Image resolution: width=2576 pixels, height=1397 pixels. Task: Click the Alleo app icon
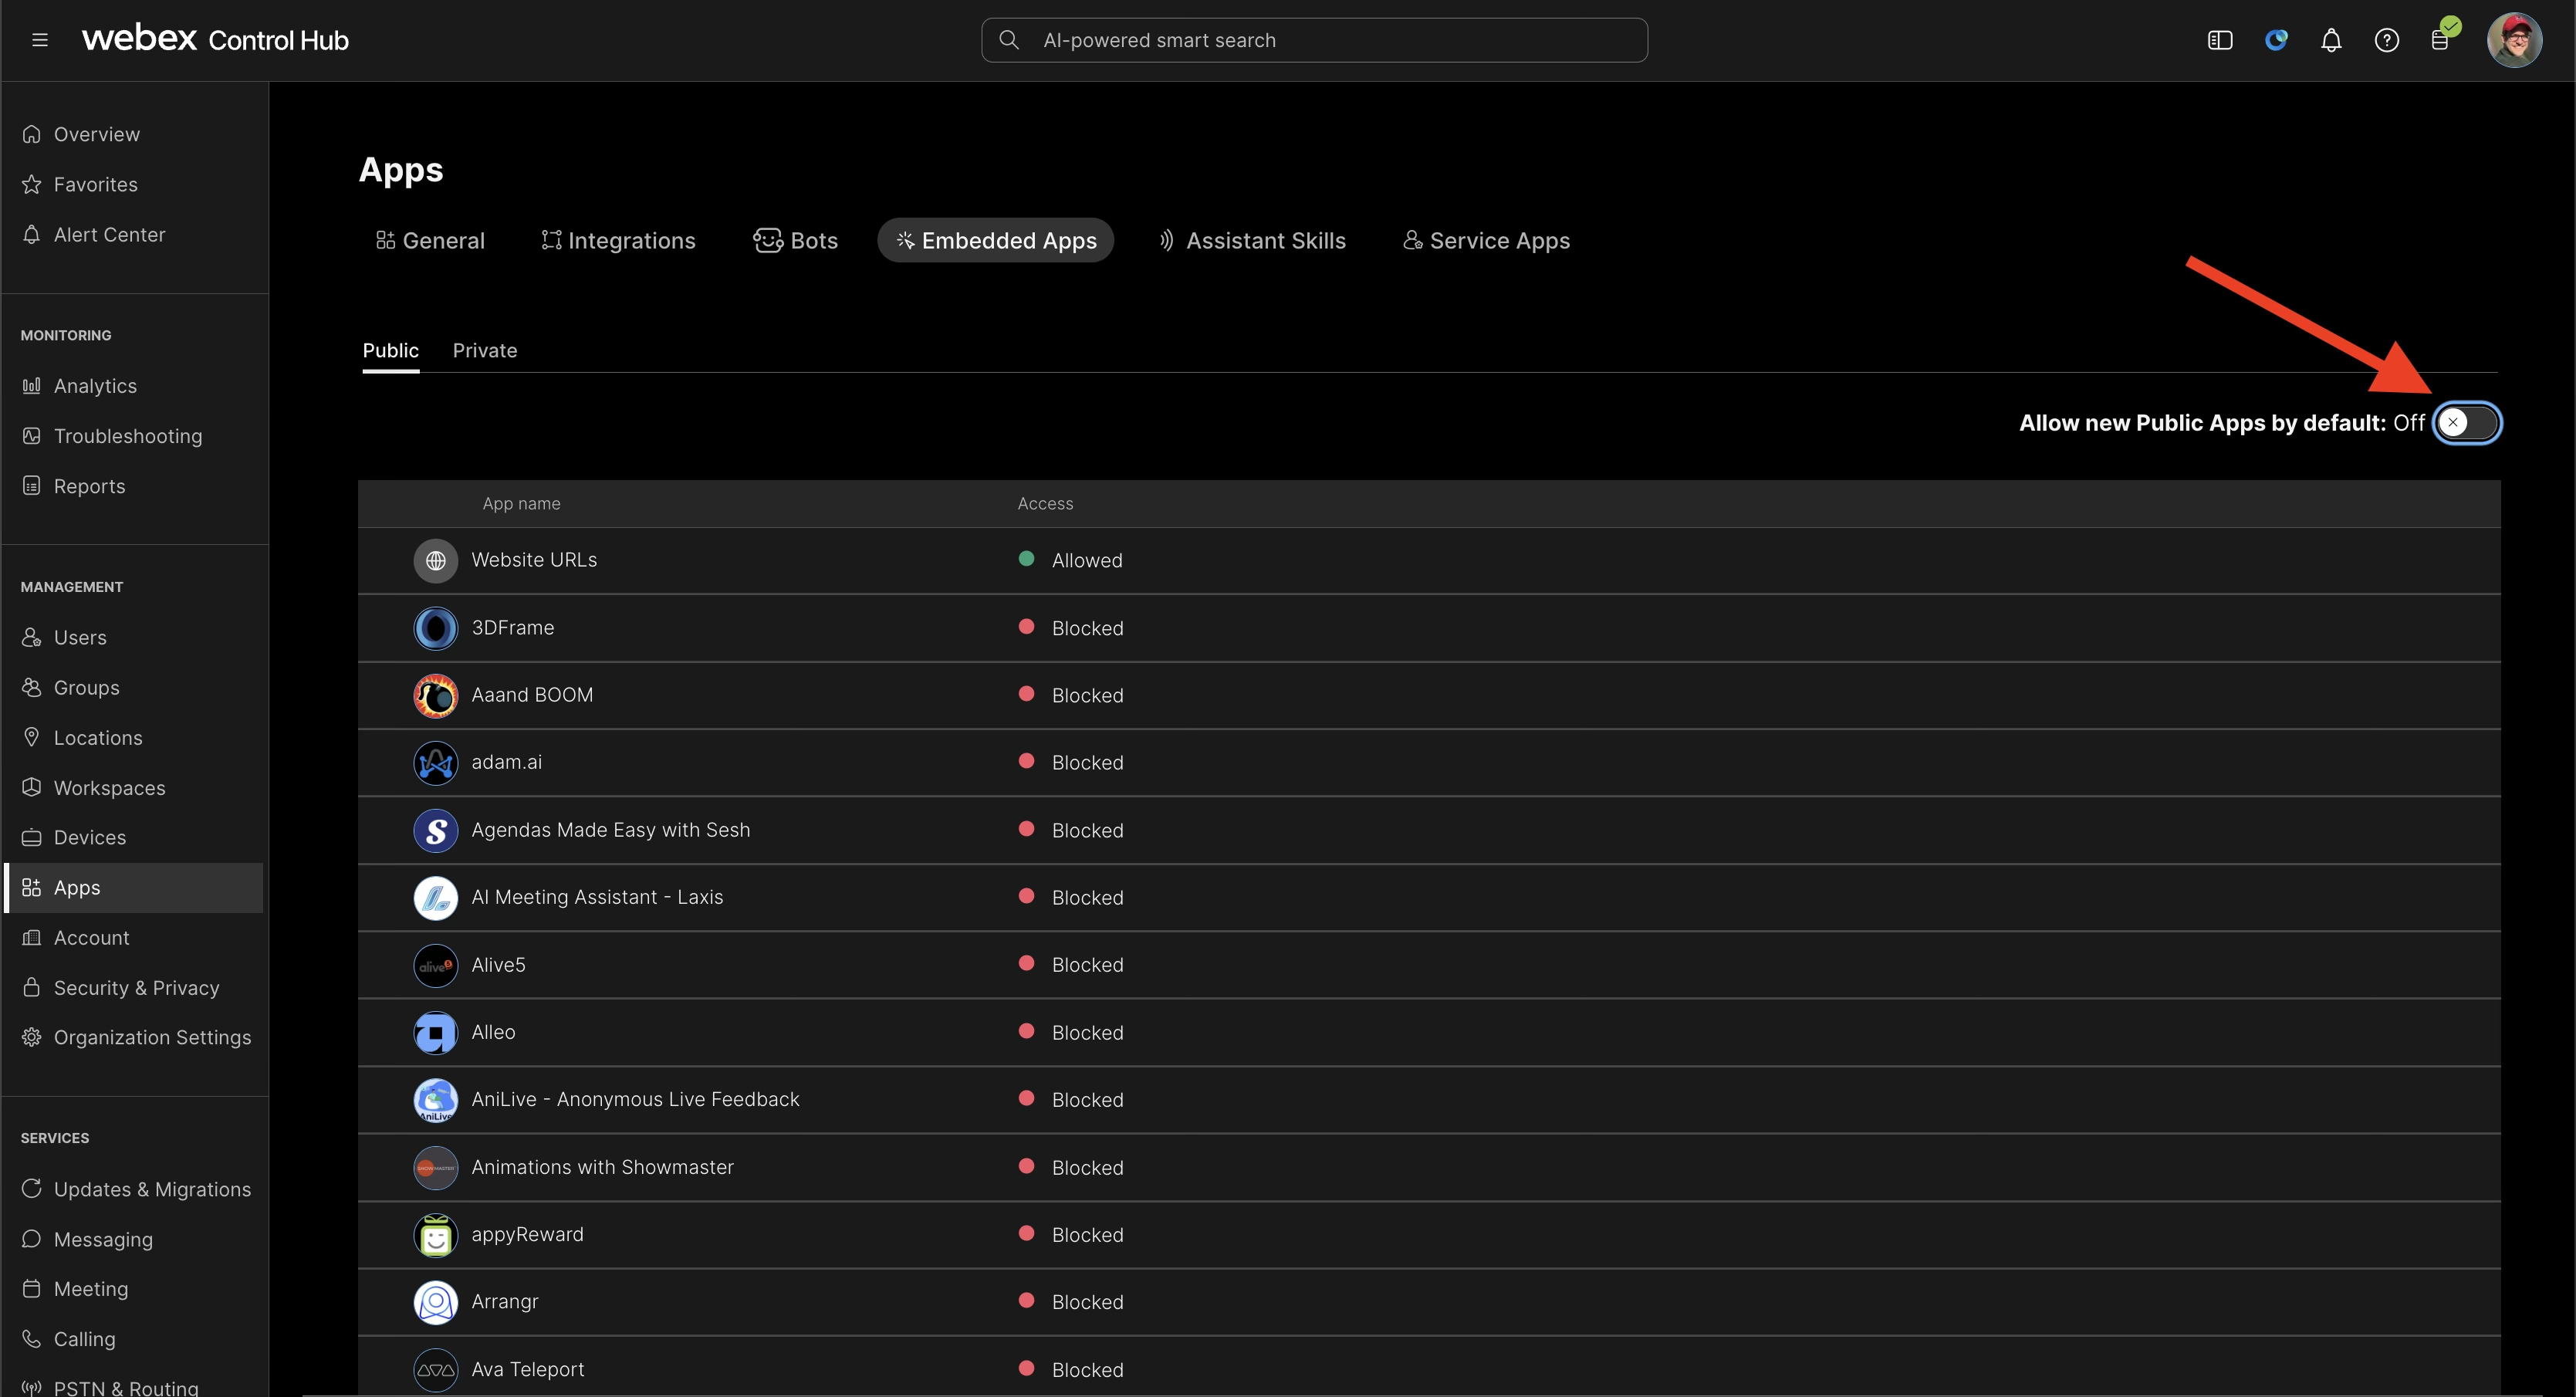[436, 1033]
